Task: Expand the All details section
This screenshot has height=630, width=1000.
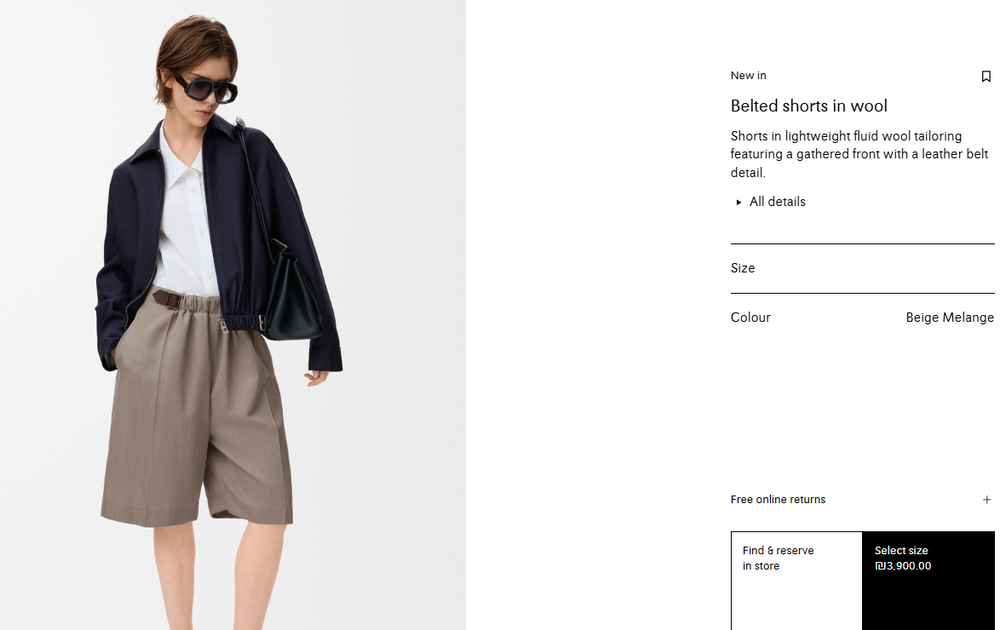Action: [771, 201]
